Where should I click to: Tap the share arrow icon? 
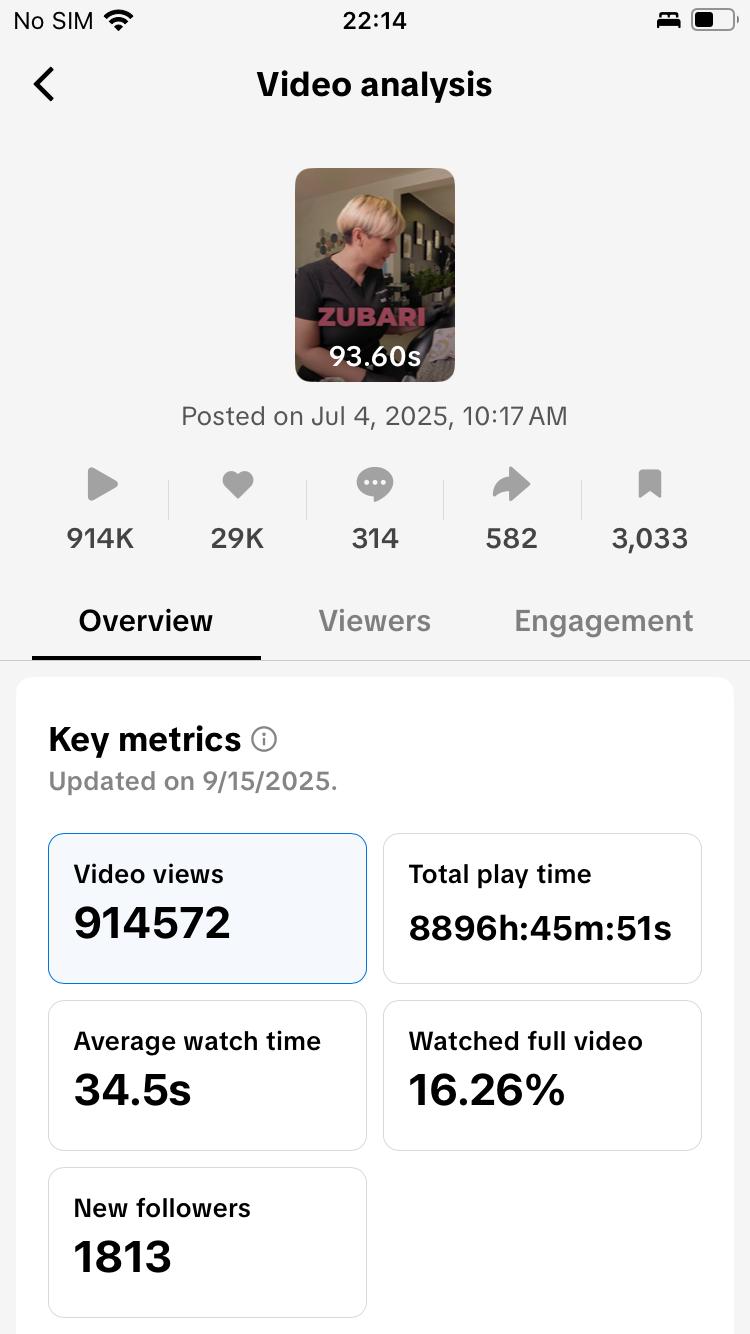(x=511, y=485)
